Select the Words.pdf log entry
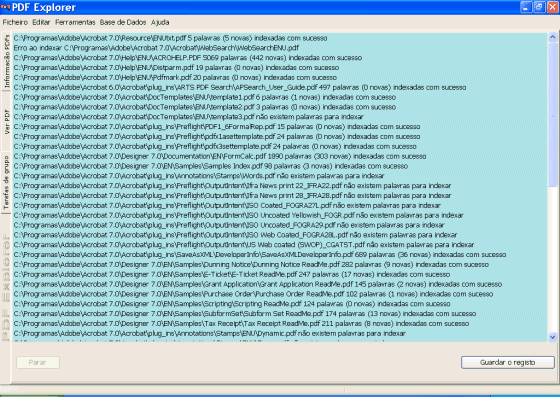 click(x=199, y=176)
